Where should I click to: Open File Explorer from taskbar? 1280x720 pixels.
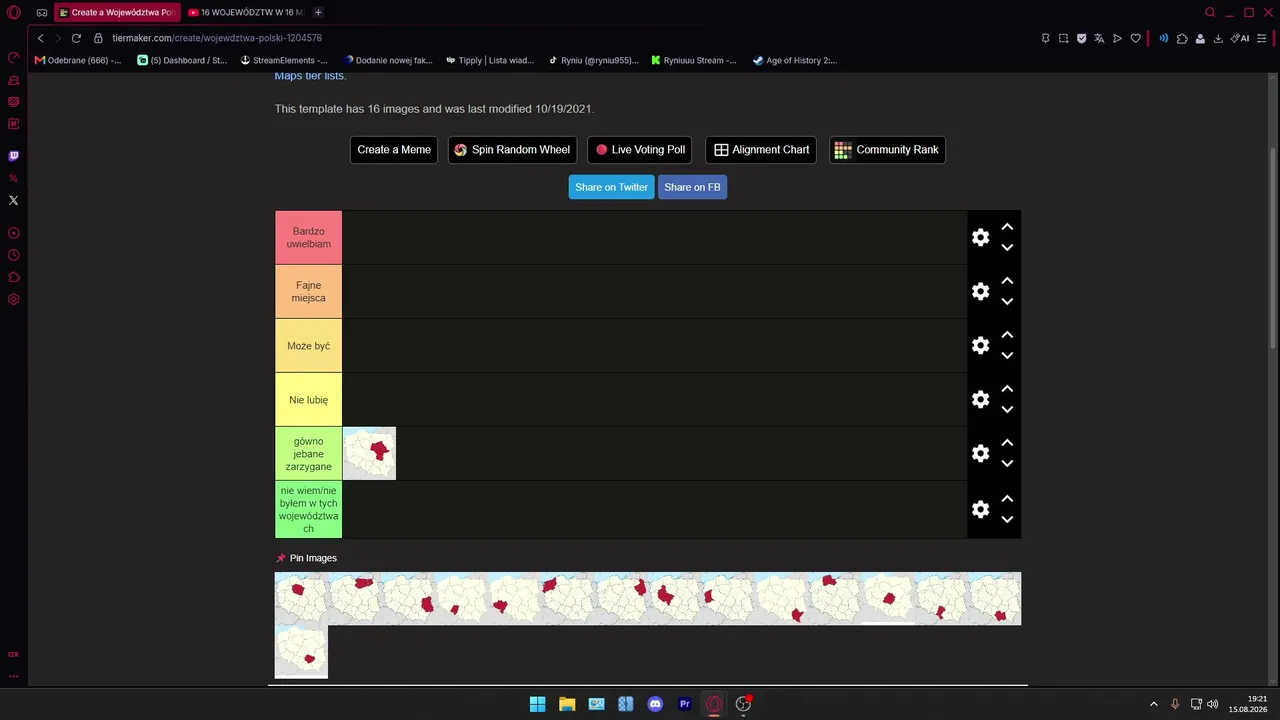coord(567,704)
